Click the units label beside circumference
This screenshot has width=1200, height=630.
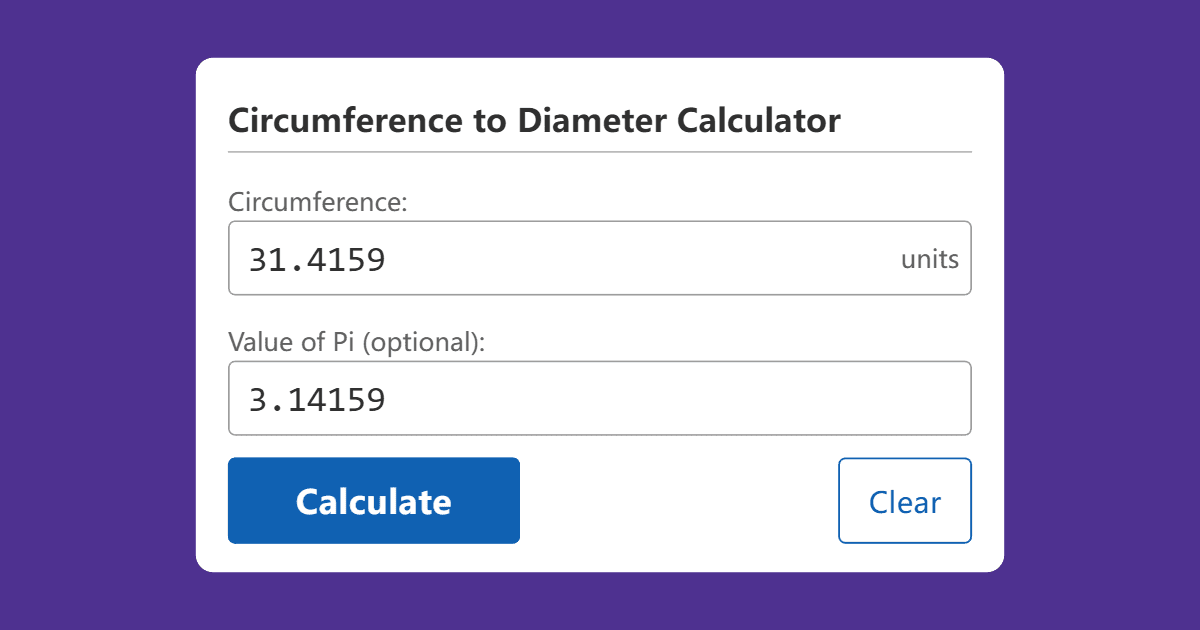point(932,258)
